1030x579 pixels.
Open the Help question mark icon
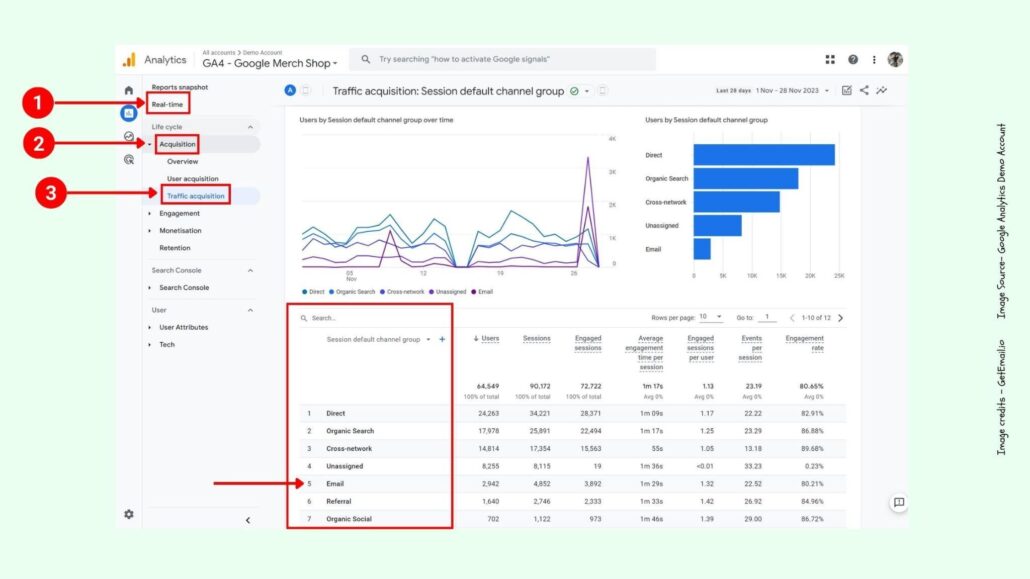853,60
